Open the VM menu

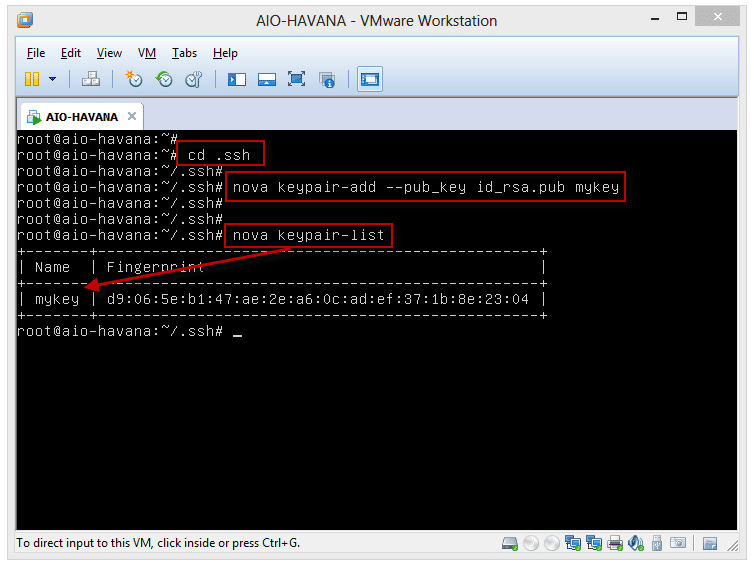tap(147, 53)
